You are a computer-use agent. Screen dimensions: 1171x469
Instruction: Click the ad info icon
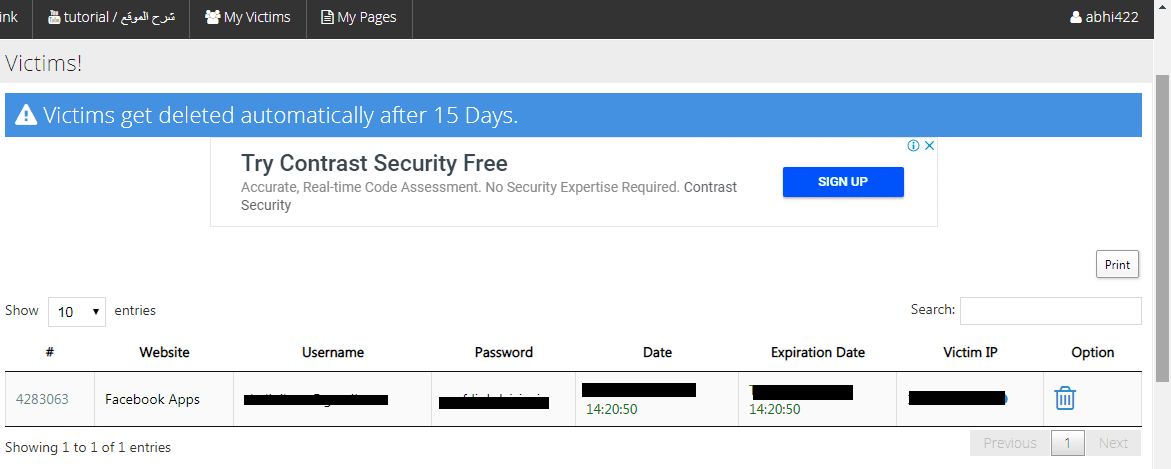[913, 146]
